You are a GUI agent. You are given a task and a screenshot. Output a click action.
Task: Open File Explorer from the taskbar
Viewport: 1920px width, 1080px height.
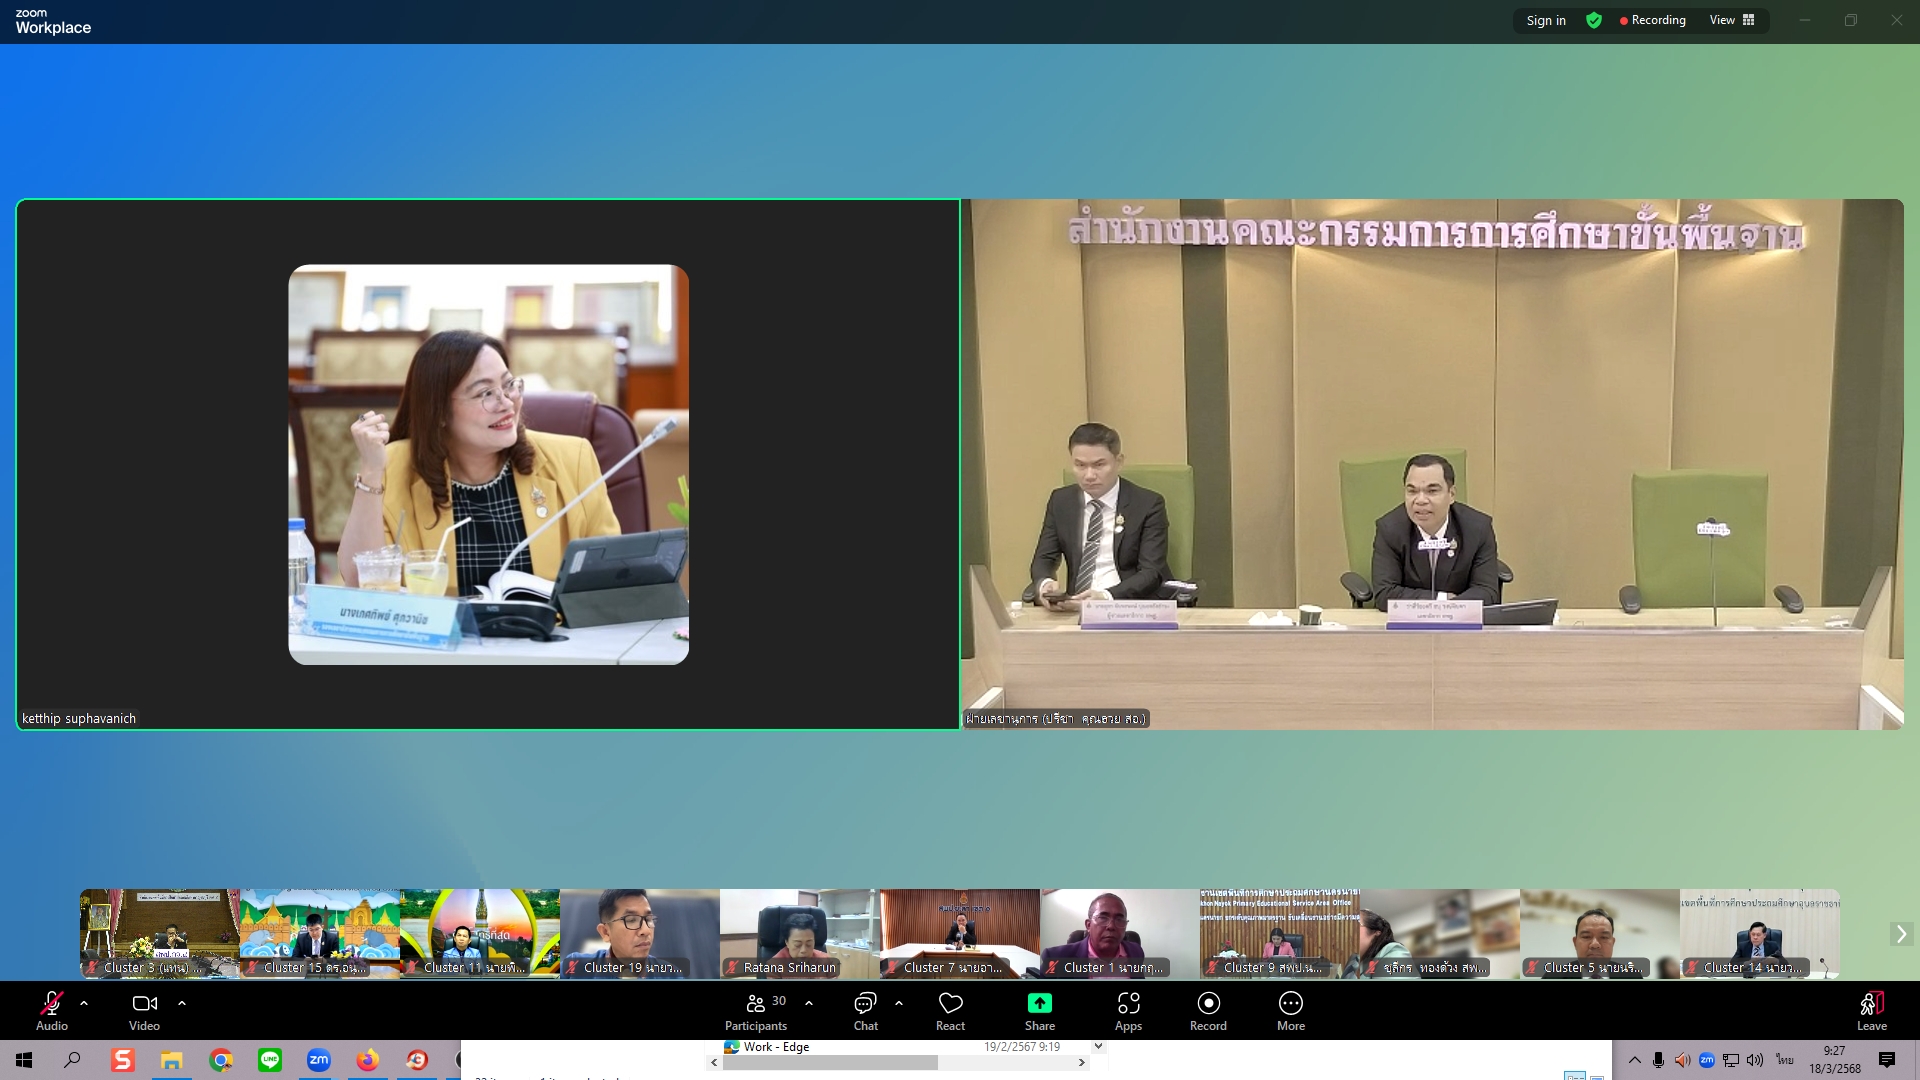pos(172,1060)
